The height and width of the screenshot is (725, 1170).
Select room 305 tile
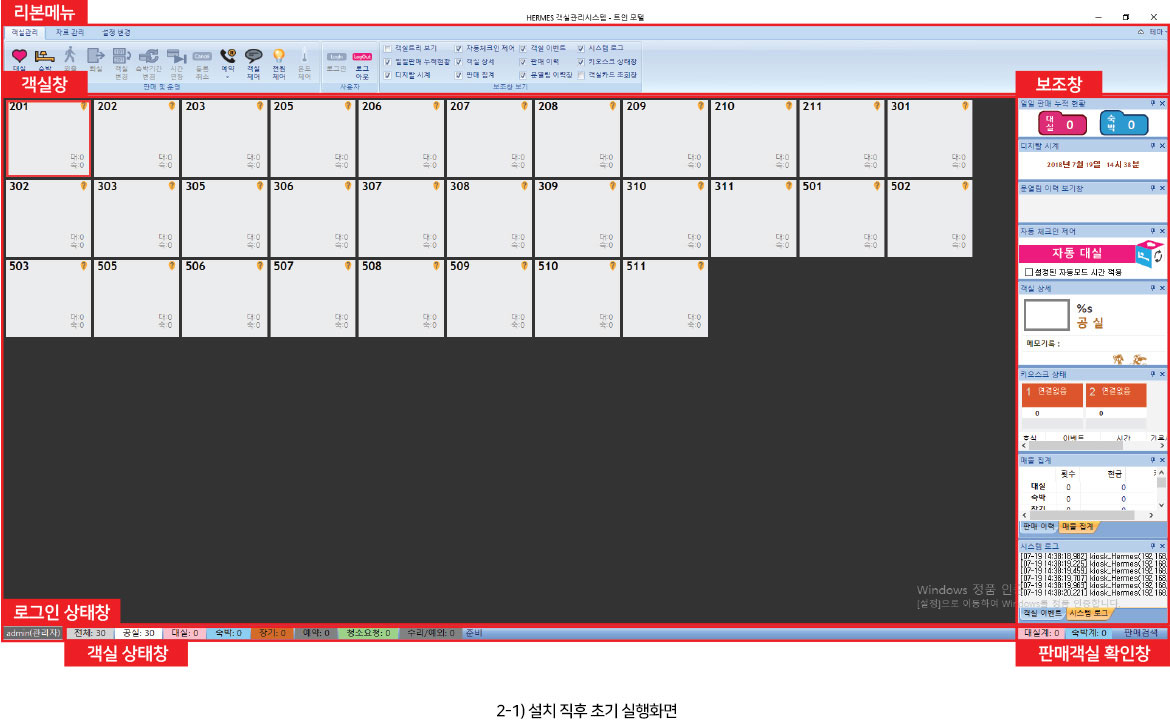(x=225, y=218)
